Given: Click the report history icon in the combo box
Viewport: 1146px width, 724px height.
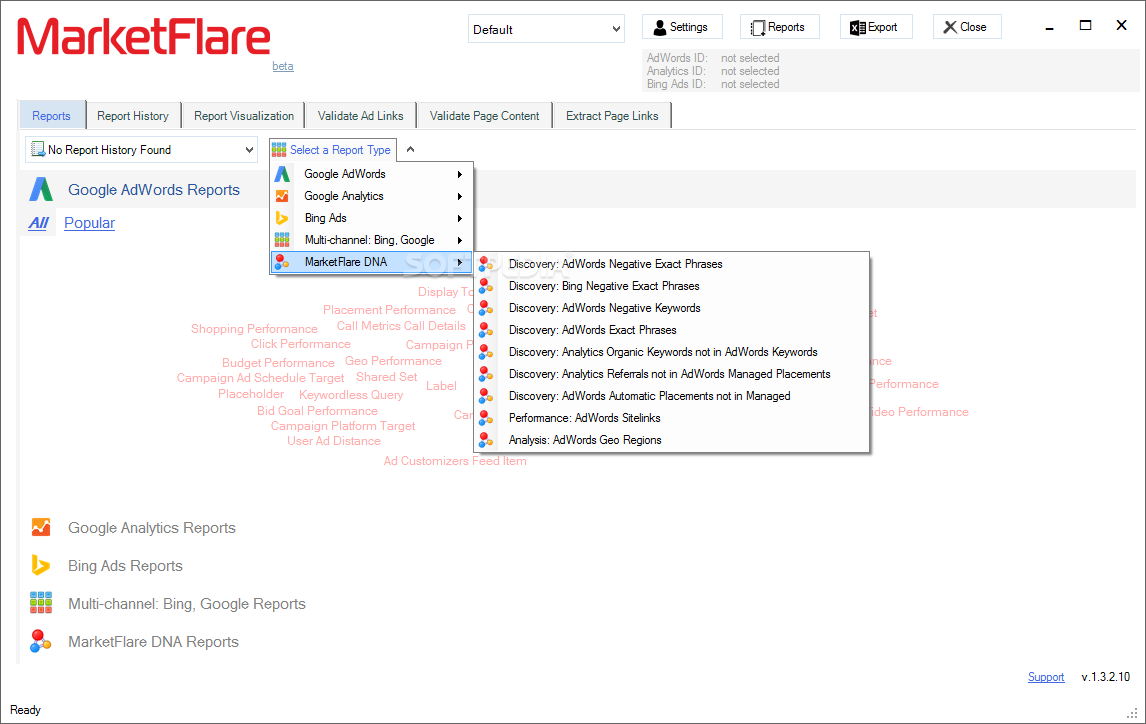Looking at the screenshot, I should point(38,150).
